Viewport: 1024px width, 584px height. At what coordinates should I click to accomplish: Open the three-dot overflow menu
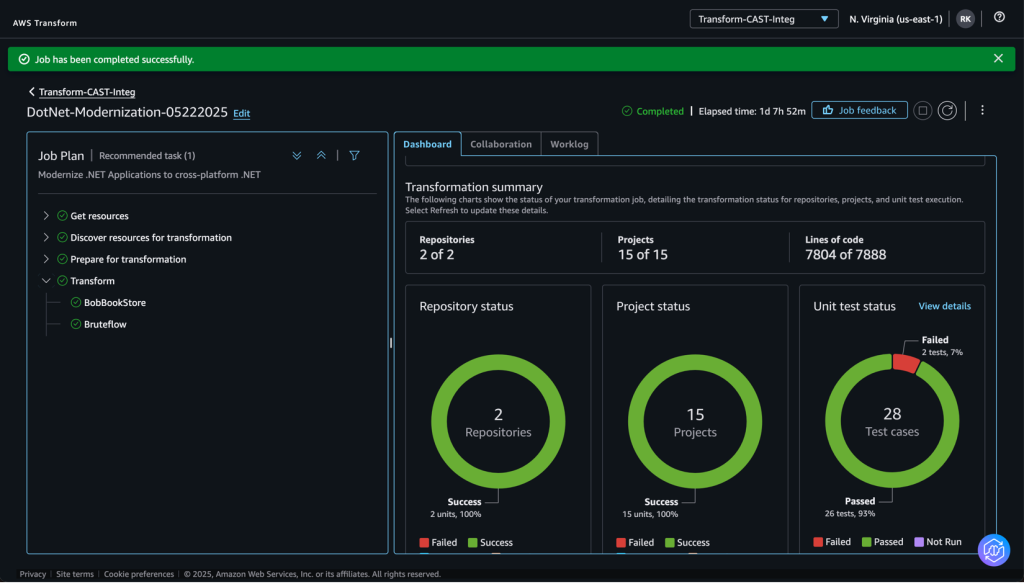(983, 111)
